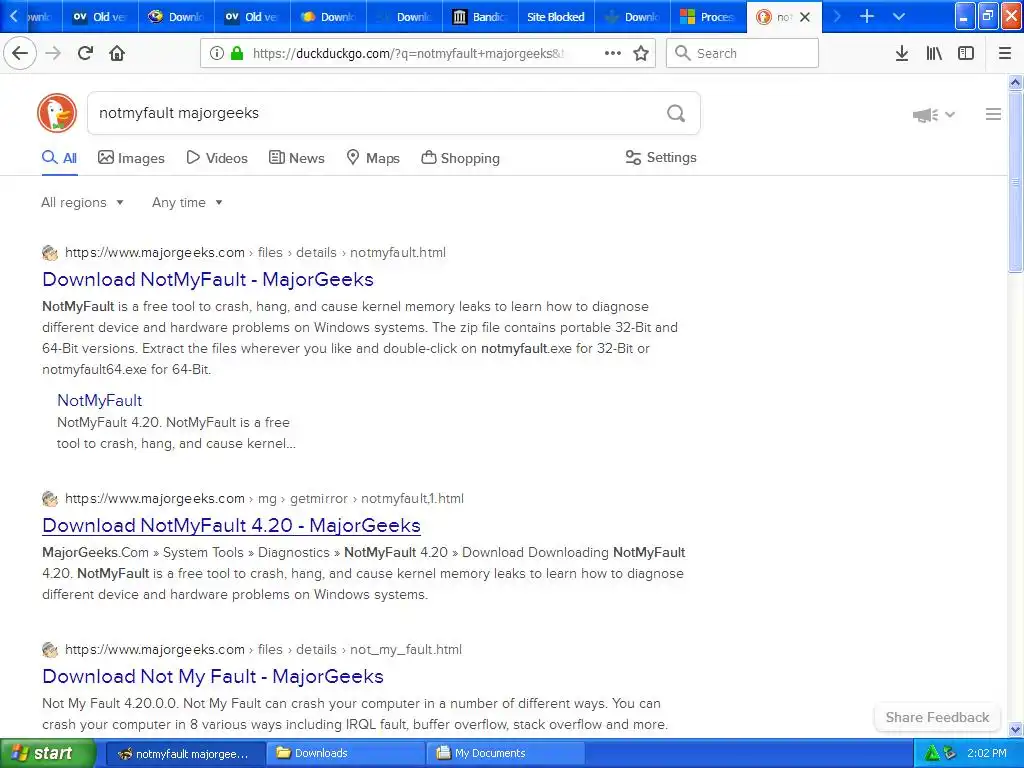
Task: Open search Settings
Action: tap(661, 157)
